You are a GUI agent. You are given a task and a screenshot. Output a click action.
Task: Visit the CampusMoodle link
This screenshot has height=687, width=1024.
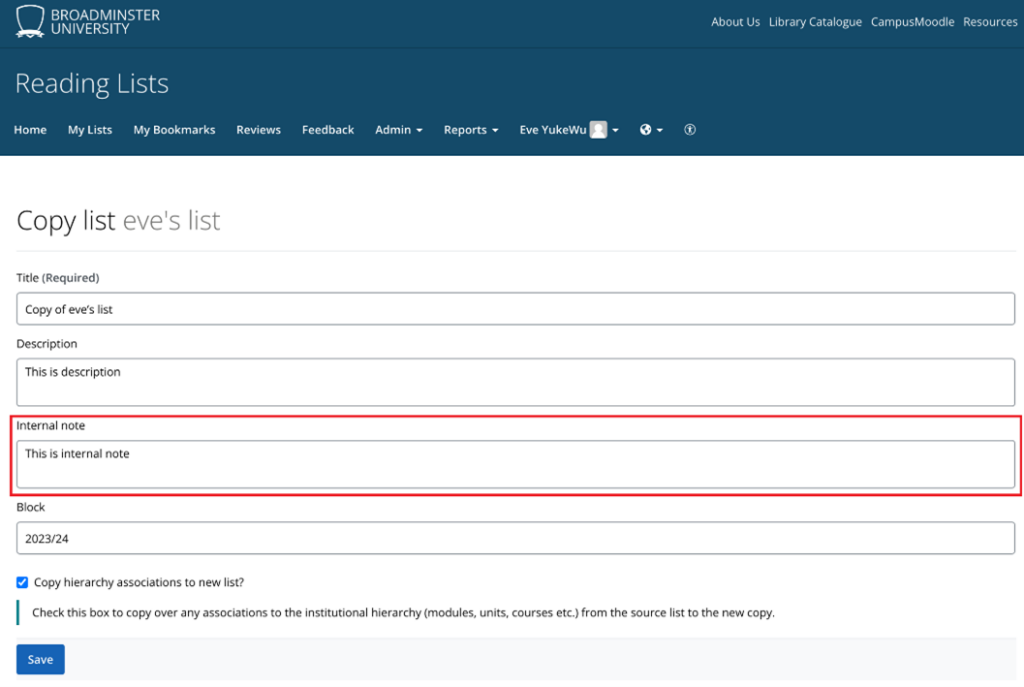pyautogui.click(x=912, y=22)
